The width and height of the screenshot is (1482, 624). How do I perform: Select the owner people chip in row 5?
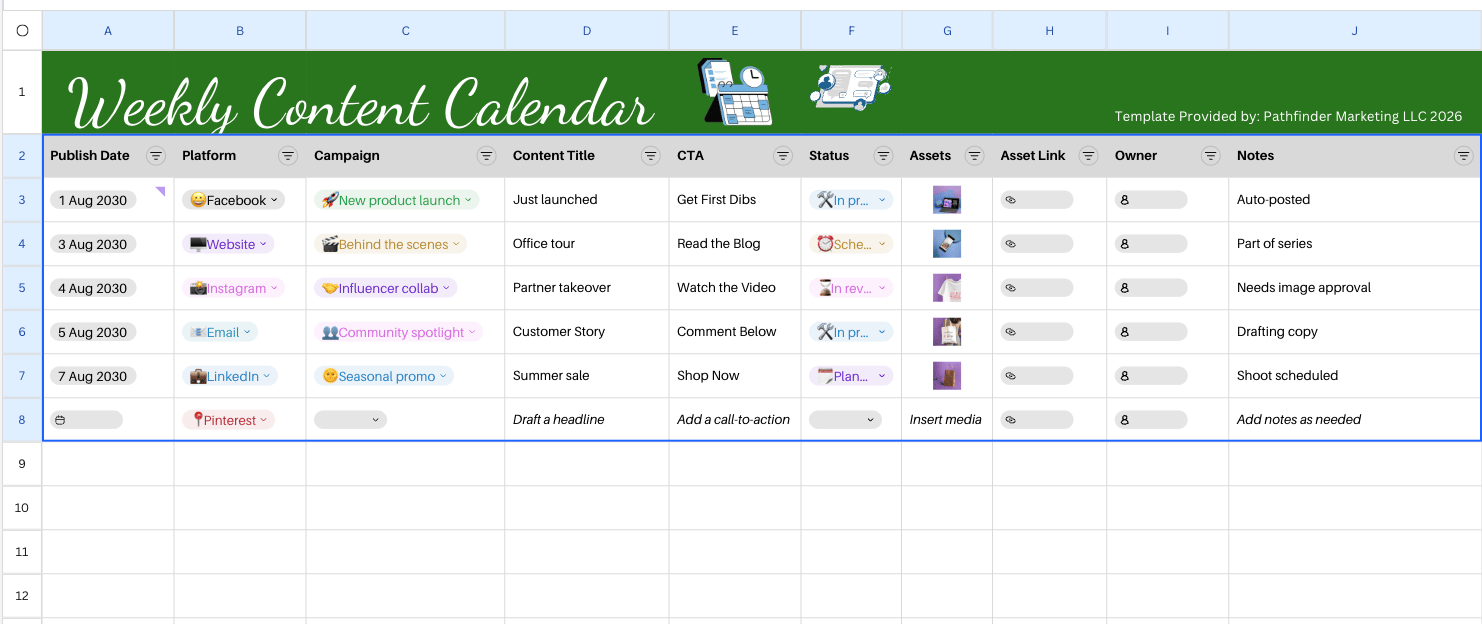click(x=1151, y=288)
